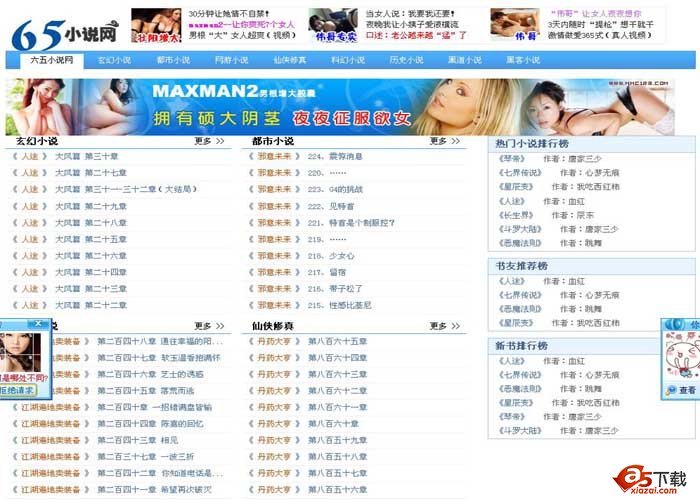
Task: Open 第二百四十四章 陈嘉的回忆
Action: [150, 424]
